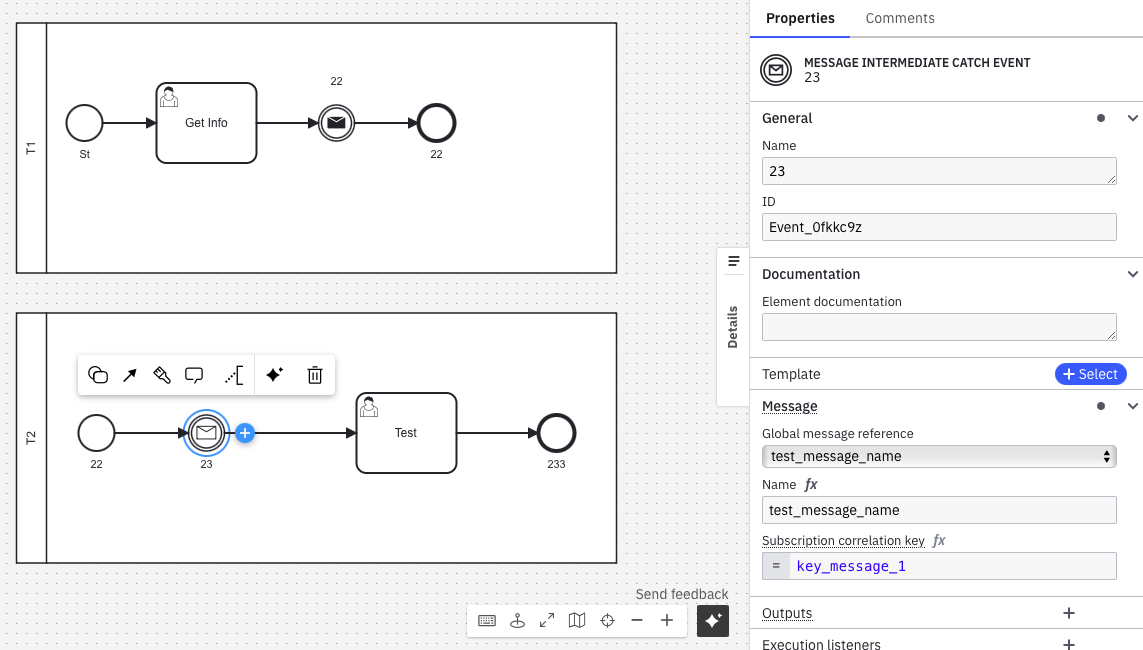
Task: Click the Subscription correlation key field
Action: [953, 566]
